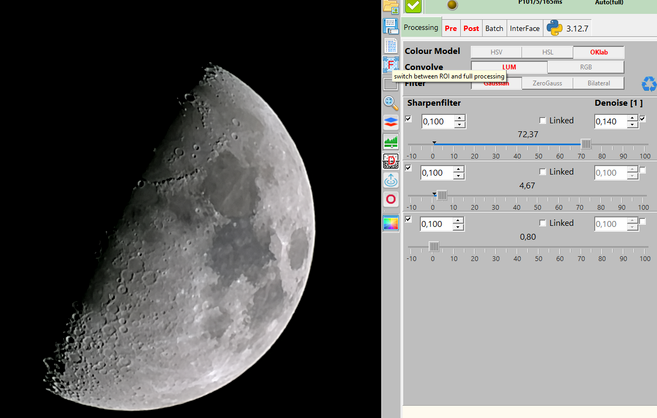Click the red circle icon in sidebar
This screenshot has width=657, height=418.
click(x=391, y=199)
